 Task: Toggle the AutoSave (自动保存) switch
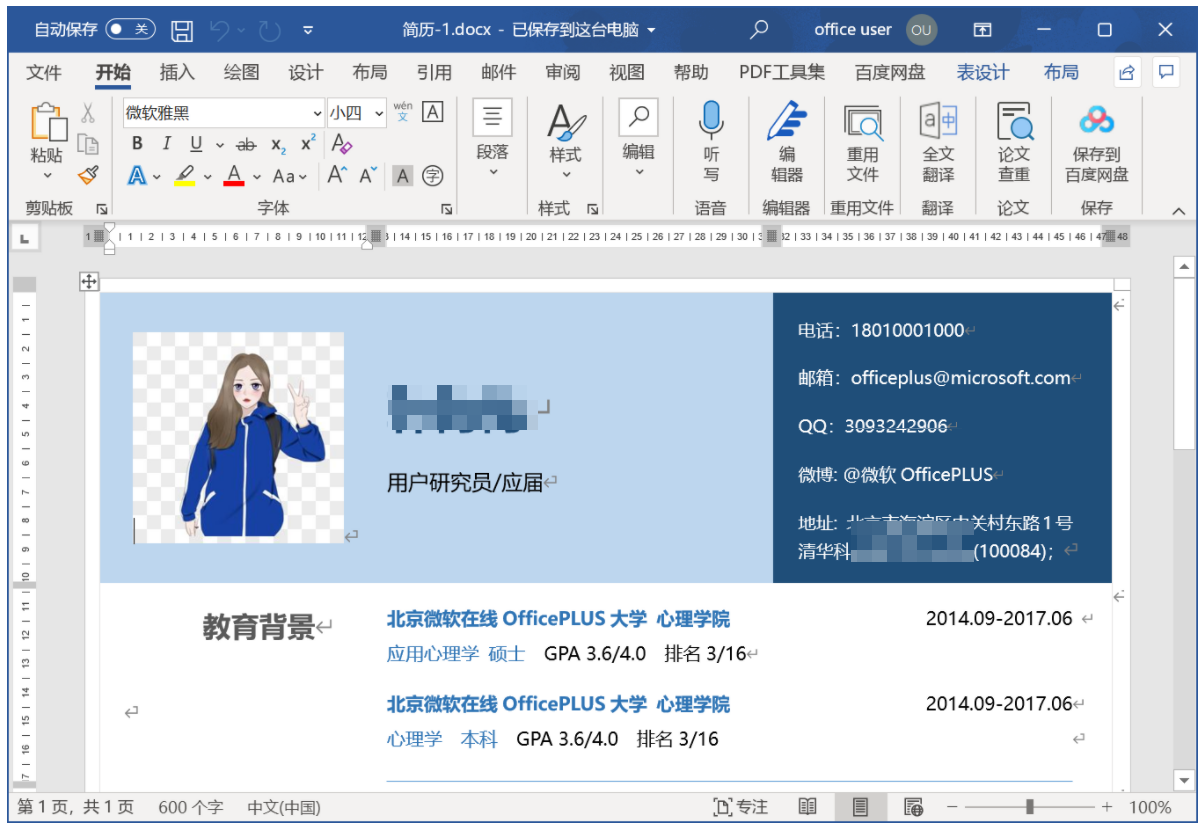[x=133, y=30]
